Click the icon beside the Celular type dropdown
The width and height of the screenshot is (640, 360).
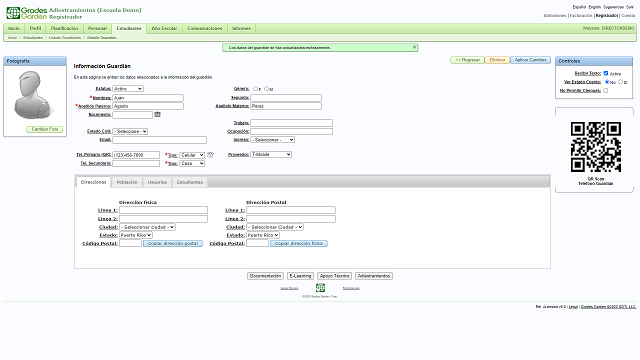[x=210, y=155]
